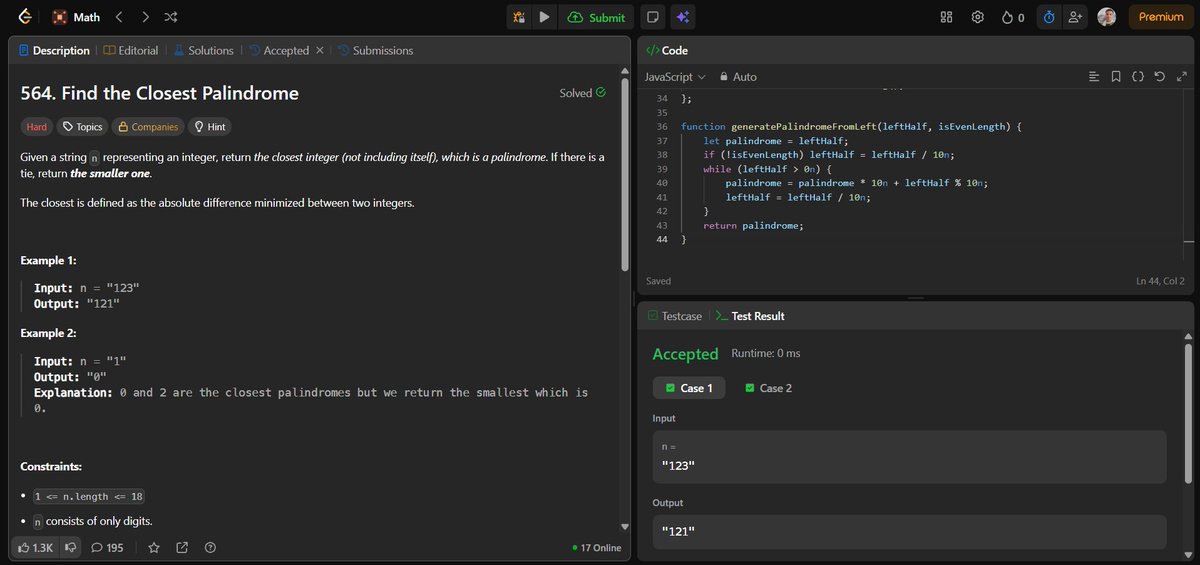
Task: Switch to the Accepted tab
Action: (x=278, y=50)
